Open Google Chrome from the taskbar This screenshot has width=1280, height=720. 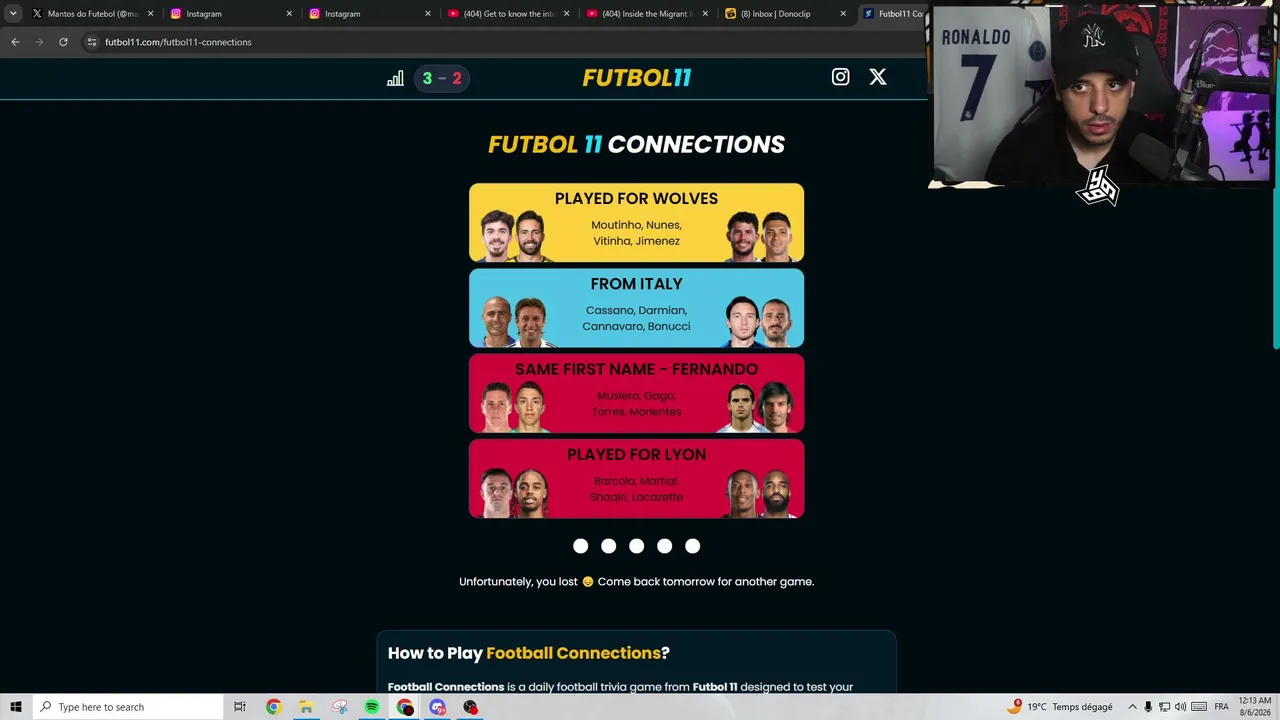click(x=273, y=707)
